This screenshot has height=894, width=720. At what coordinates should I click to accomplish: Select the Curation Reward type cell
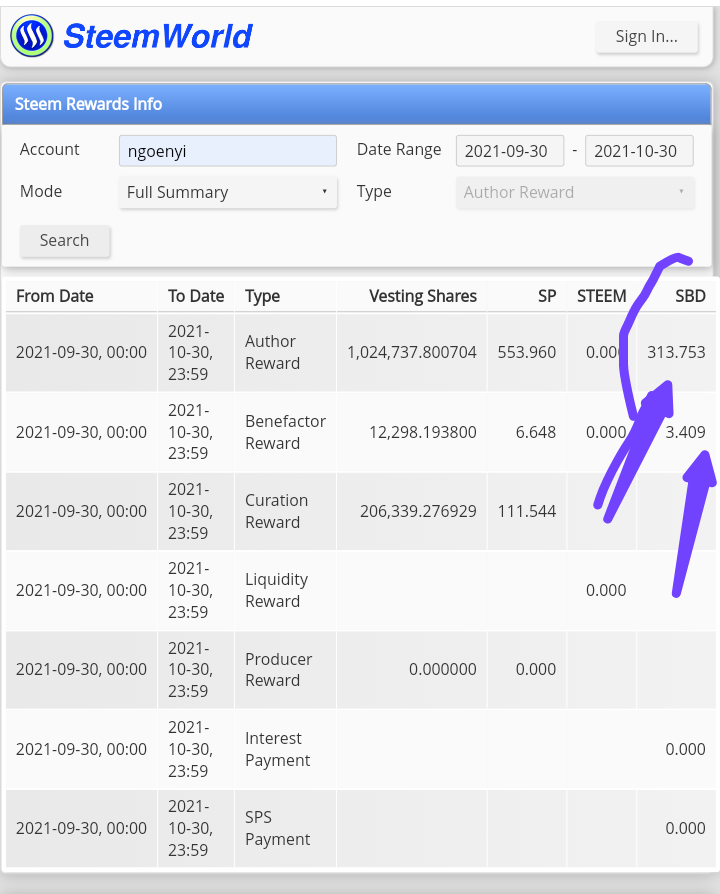click(285, 511)
